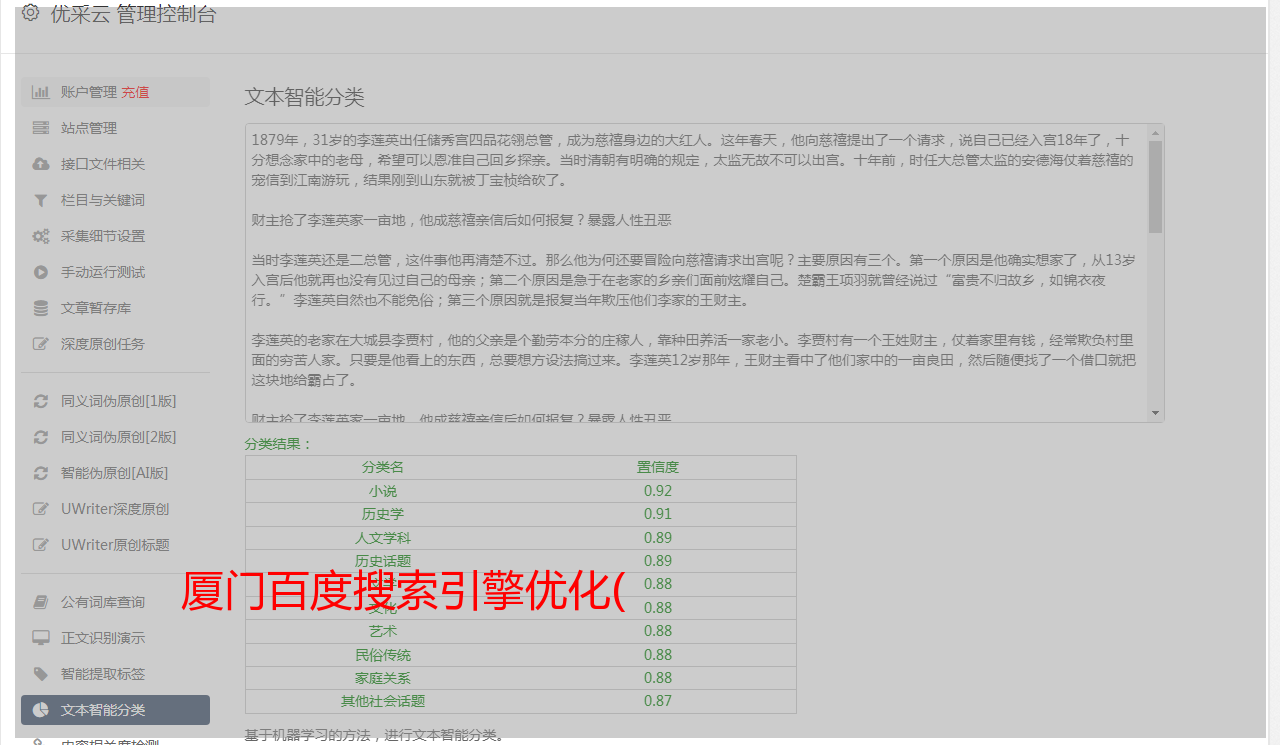The width and height of the screenshot is (1280, 745).
Task: Click the refresh icon for 智能伪原创[AI版]
Action: (x=40, y=473)
